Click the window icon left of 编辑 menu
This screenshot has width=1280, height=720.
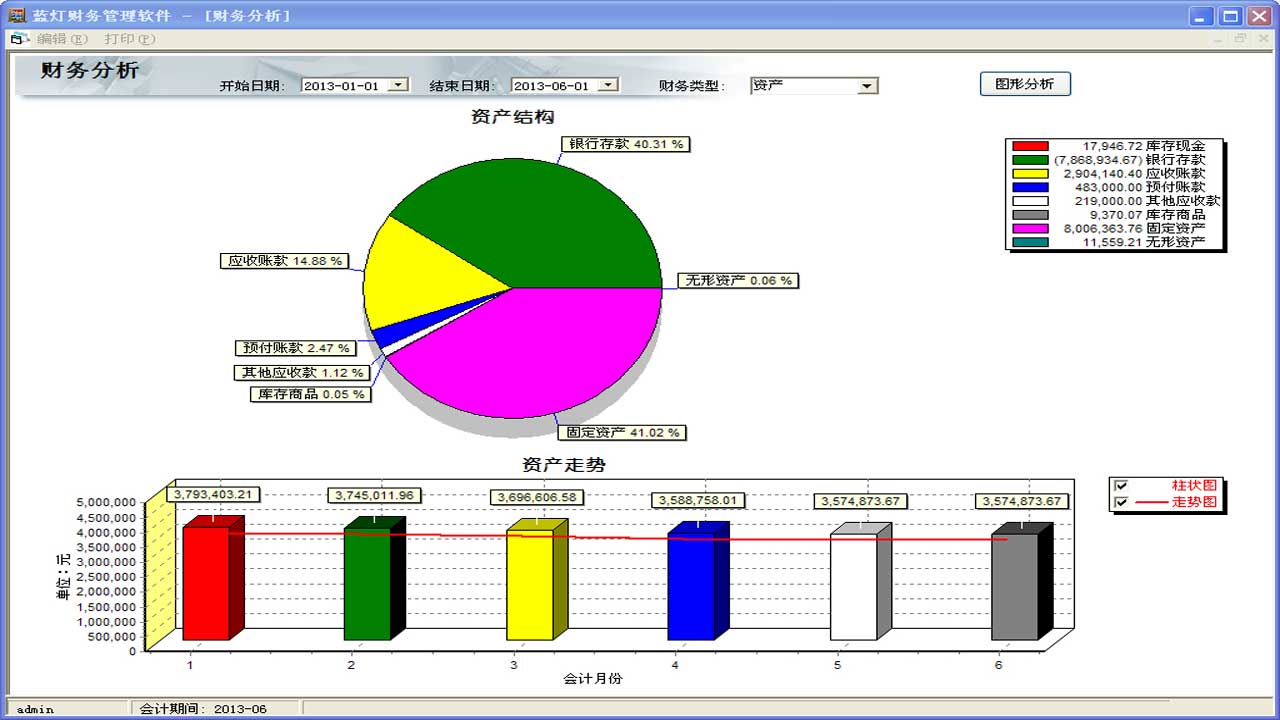click(17, 38)
